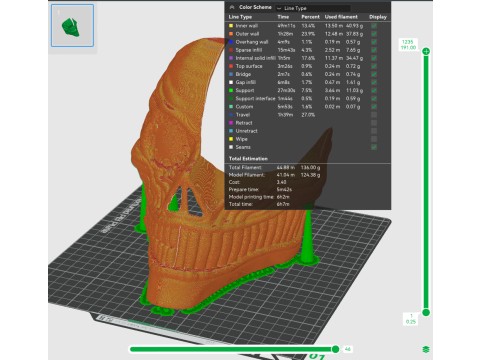This screenshot has height=360, width=480.
Task: Click the move slider value '46'
Action: pyautogui.click(x=347, y=349)
